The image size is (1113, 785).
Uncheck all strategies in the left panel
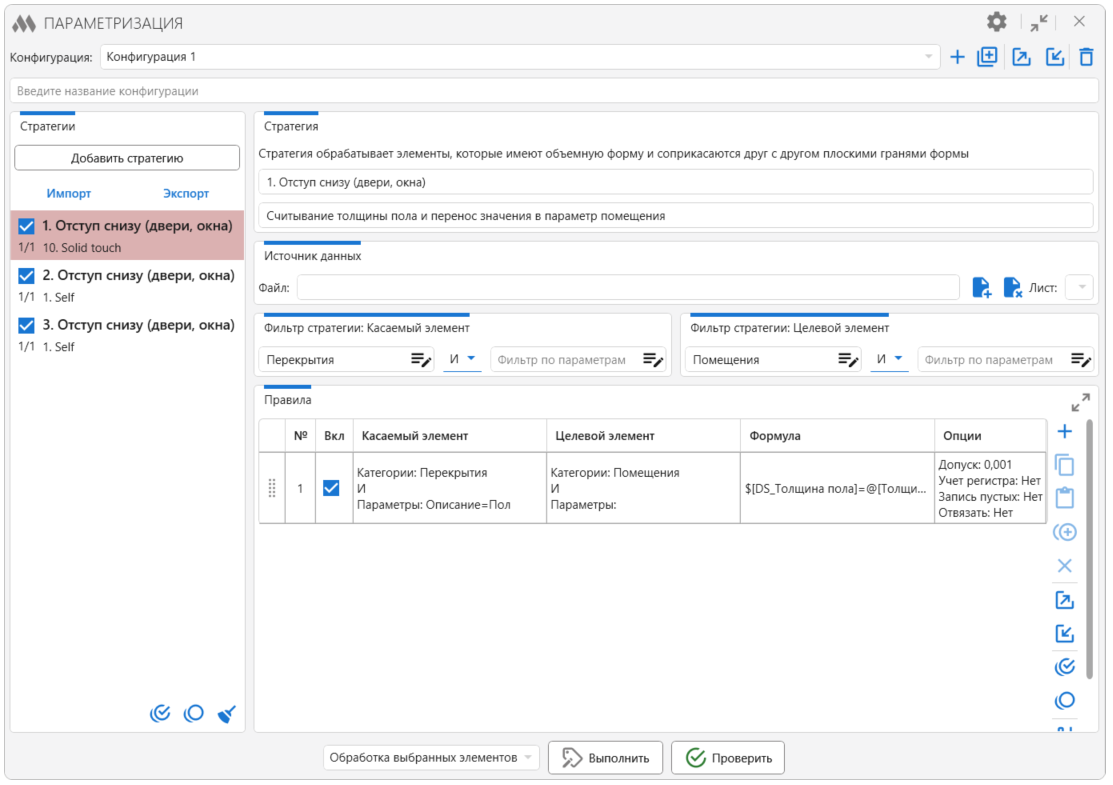(194, 713)
